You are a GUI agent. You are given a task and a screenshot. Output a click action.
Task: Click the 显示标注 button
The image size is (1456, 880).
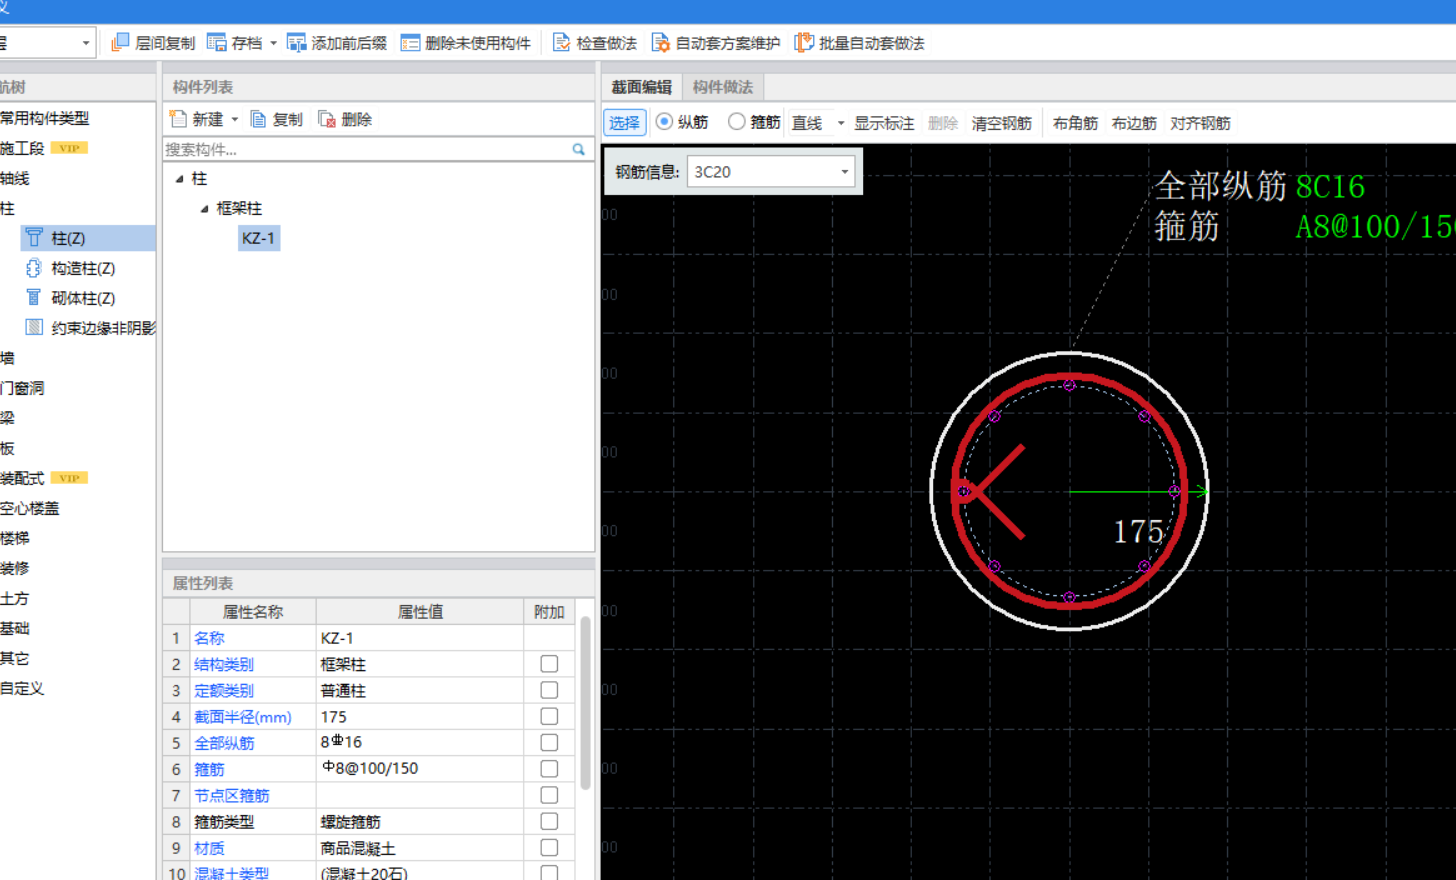click(884, 123)
